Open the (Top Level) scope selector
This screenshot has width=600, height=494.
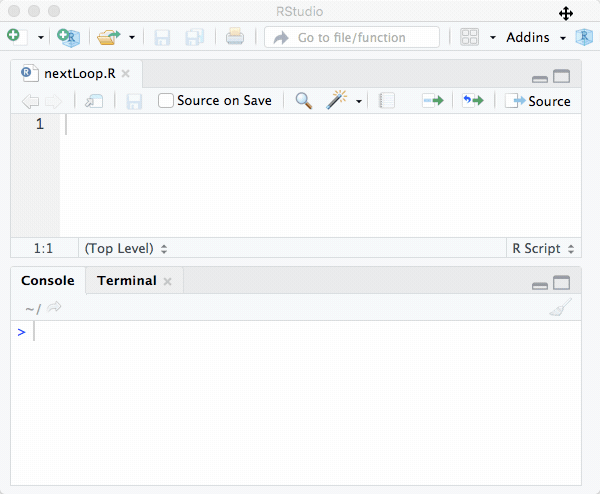[x=126, y=249]
